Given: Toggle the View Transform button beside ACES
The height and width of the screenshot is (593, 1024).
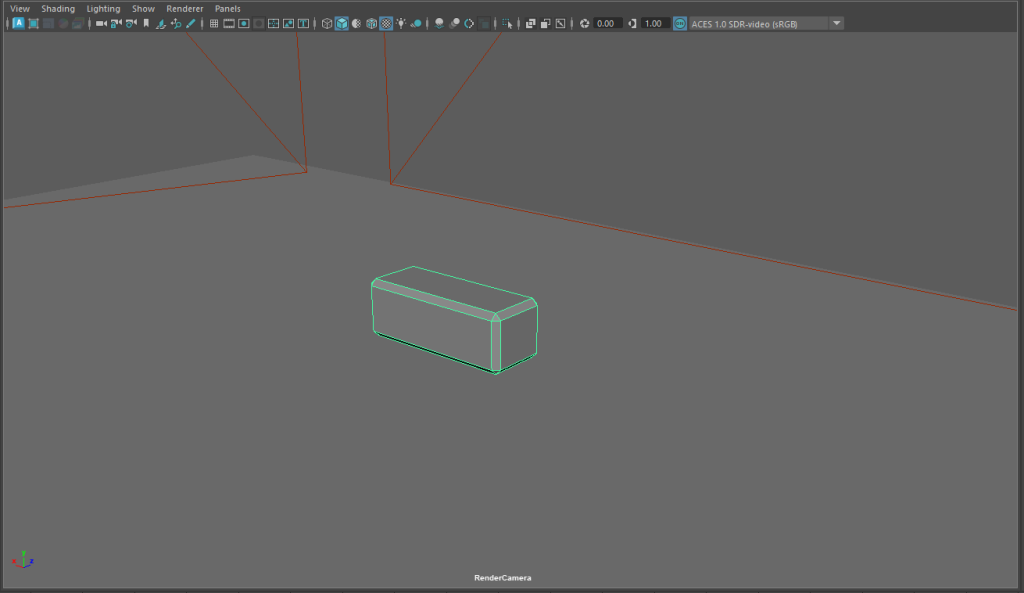Looking at the screenshot, I should tap(680, 23).
